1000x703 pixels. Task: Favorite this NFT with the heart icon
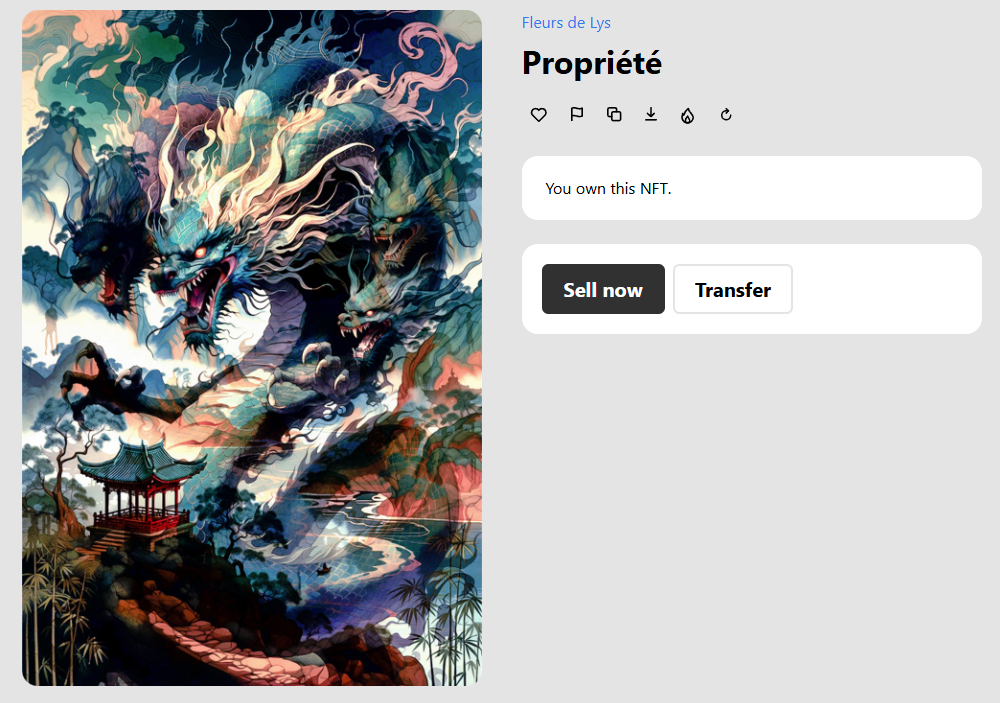point(538,115)
